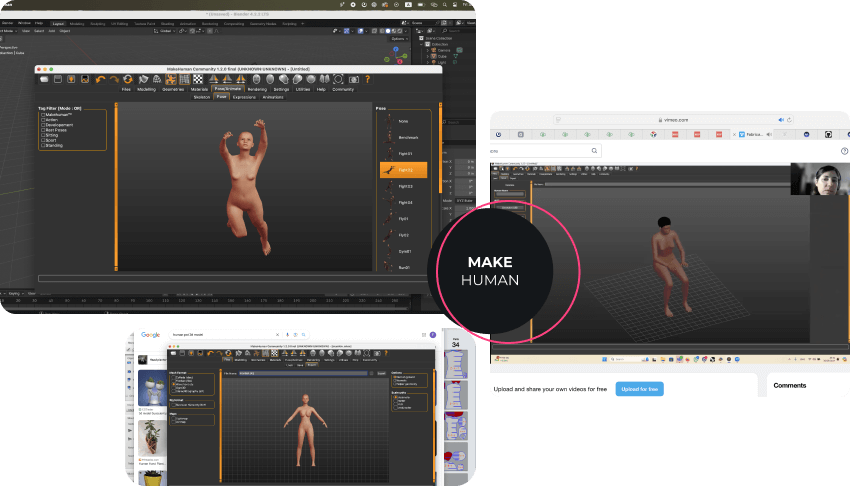
Task: Check the Development tag filter checkbox
Action: click(43, 125)
